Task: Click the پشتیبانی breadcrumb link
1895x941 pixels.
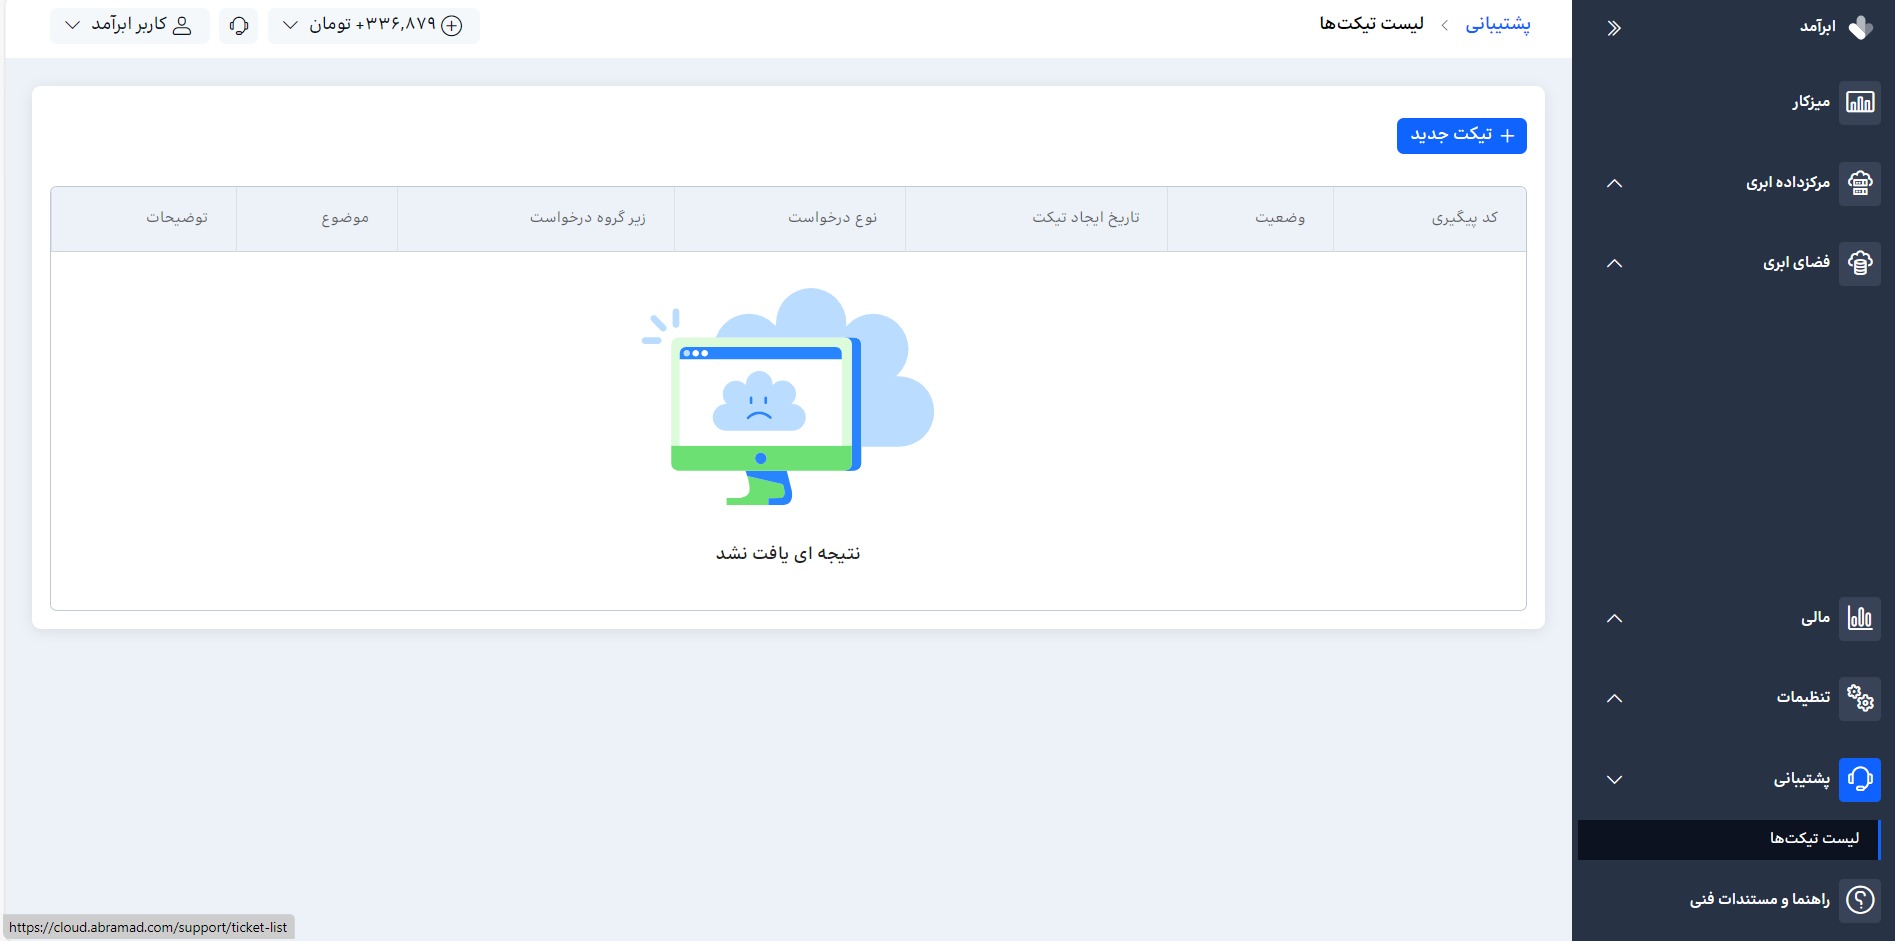Action: coord(1497,25)
